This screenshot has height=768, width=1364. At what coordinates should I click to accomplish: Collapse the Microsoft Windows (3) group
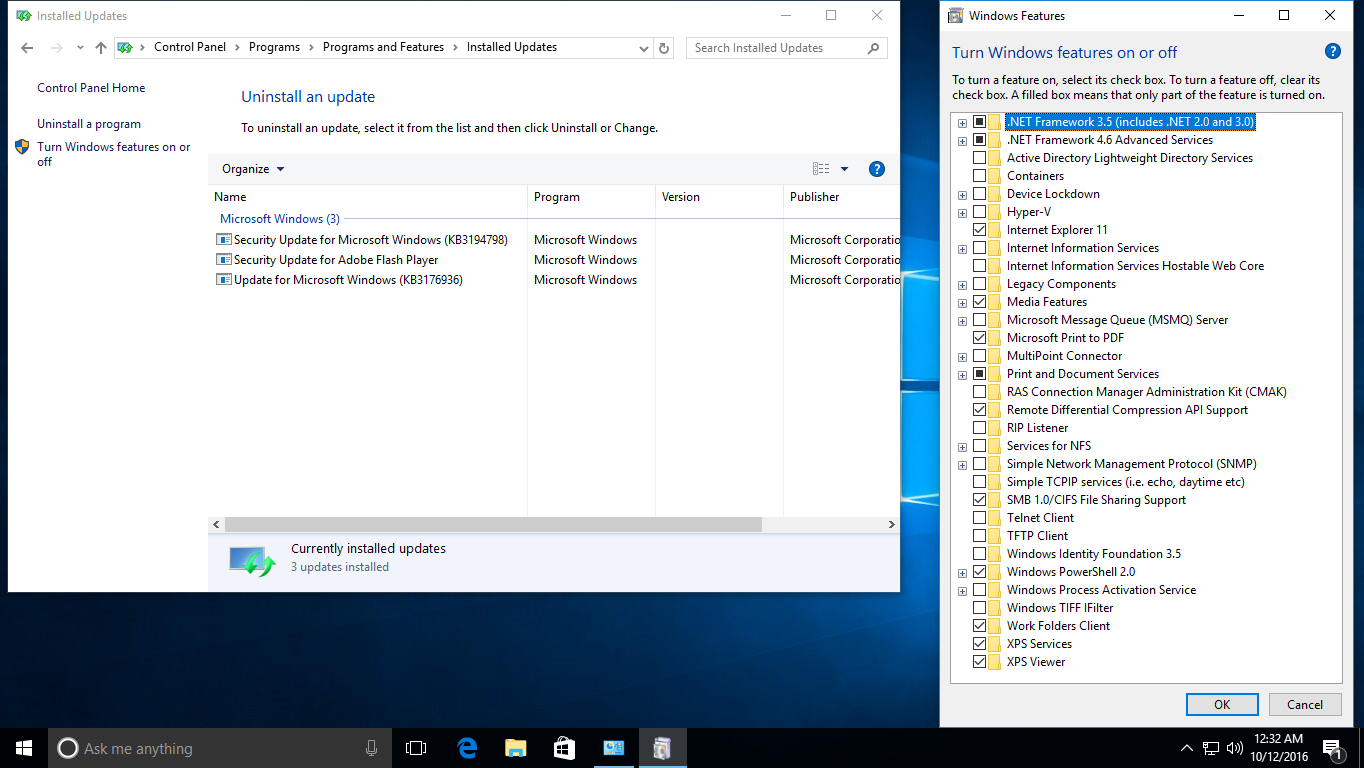pyautogui.click(x=280, y=219)
